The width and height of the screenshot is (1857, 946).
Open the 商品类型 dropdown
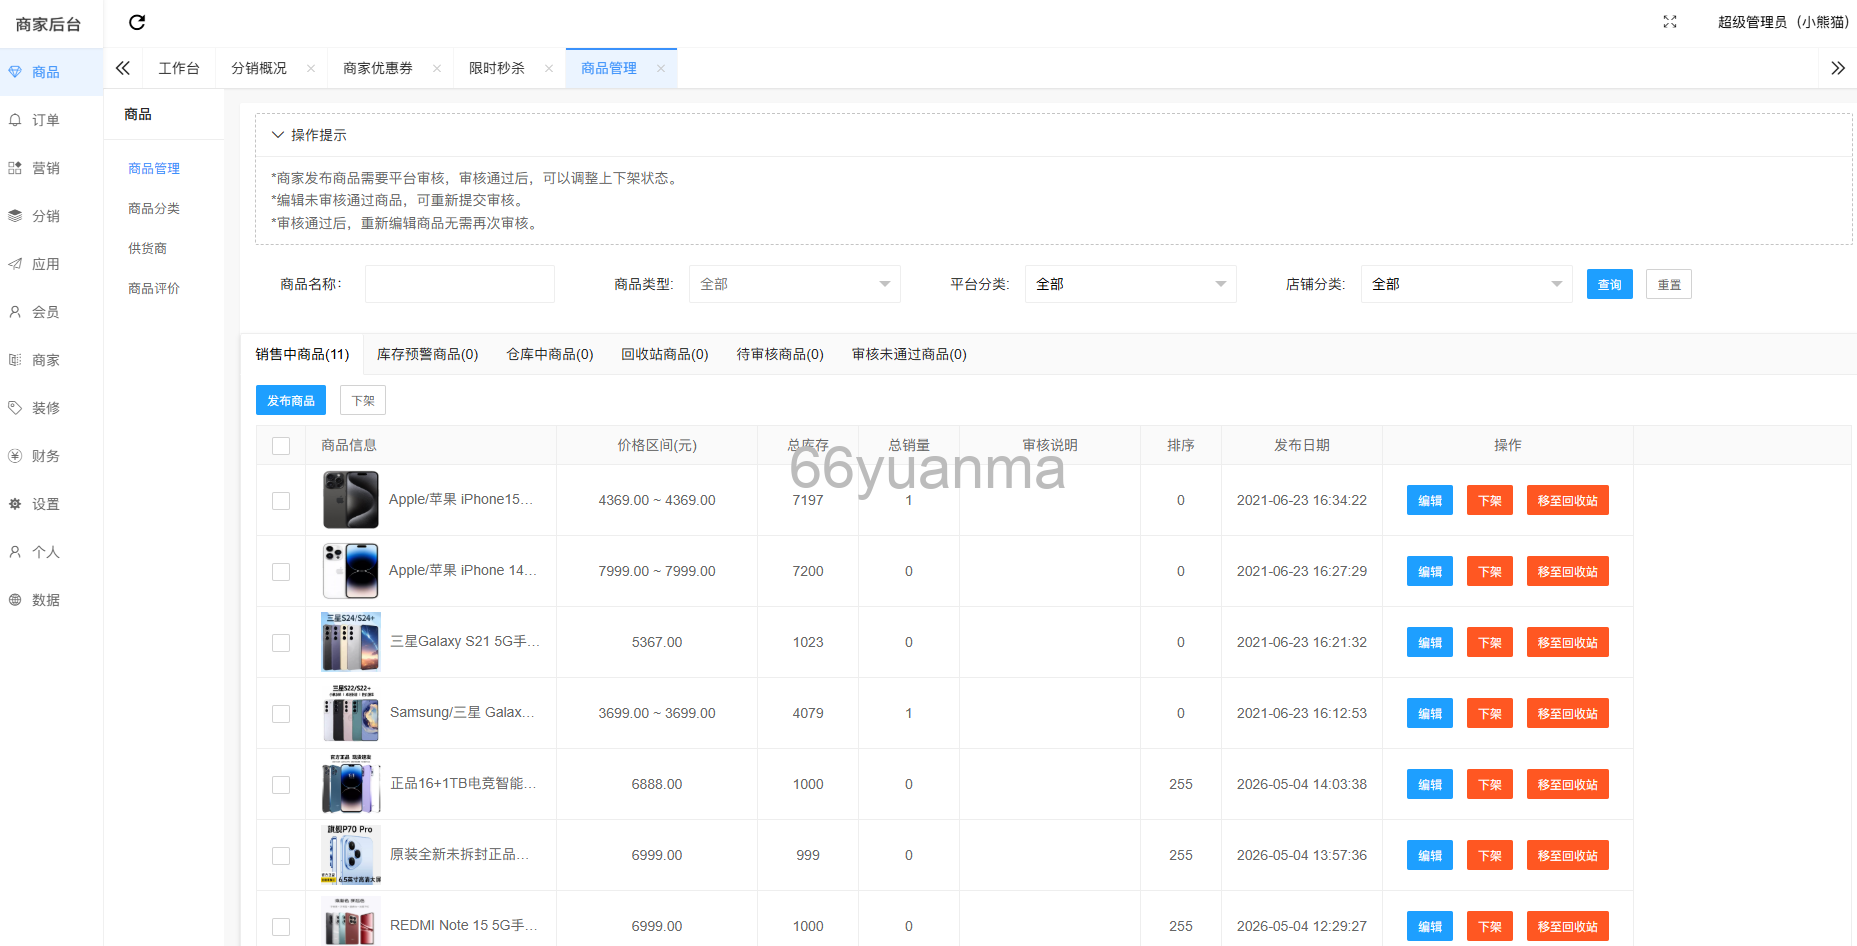pos(795,284)
